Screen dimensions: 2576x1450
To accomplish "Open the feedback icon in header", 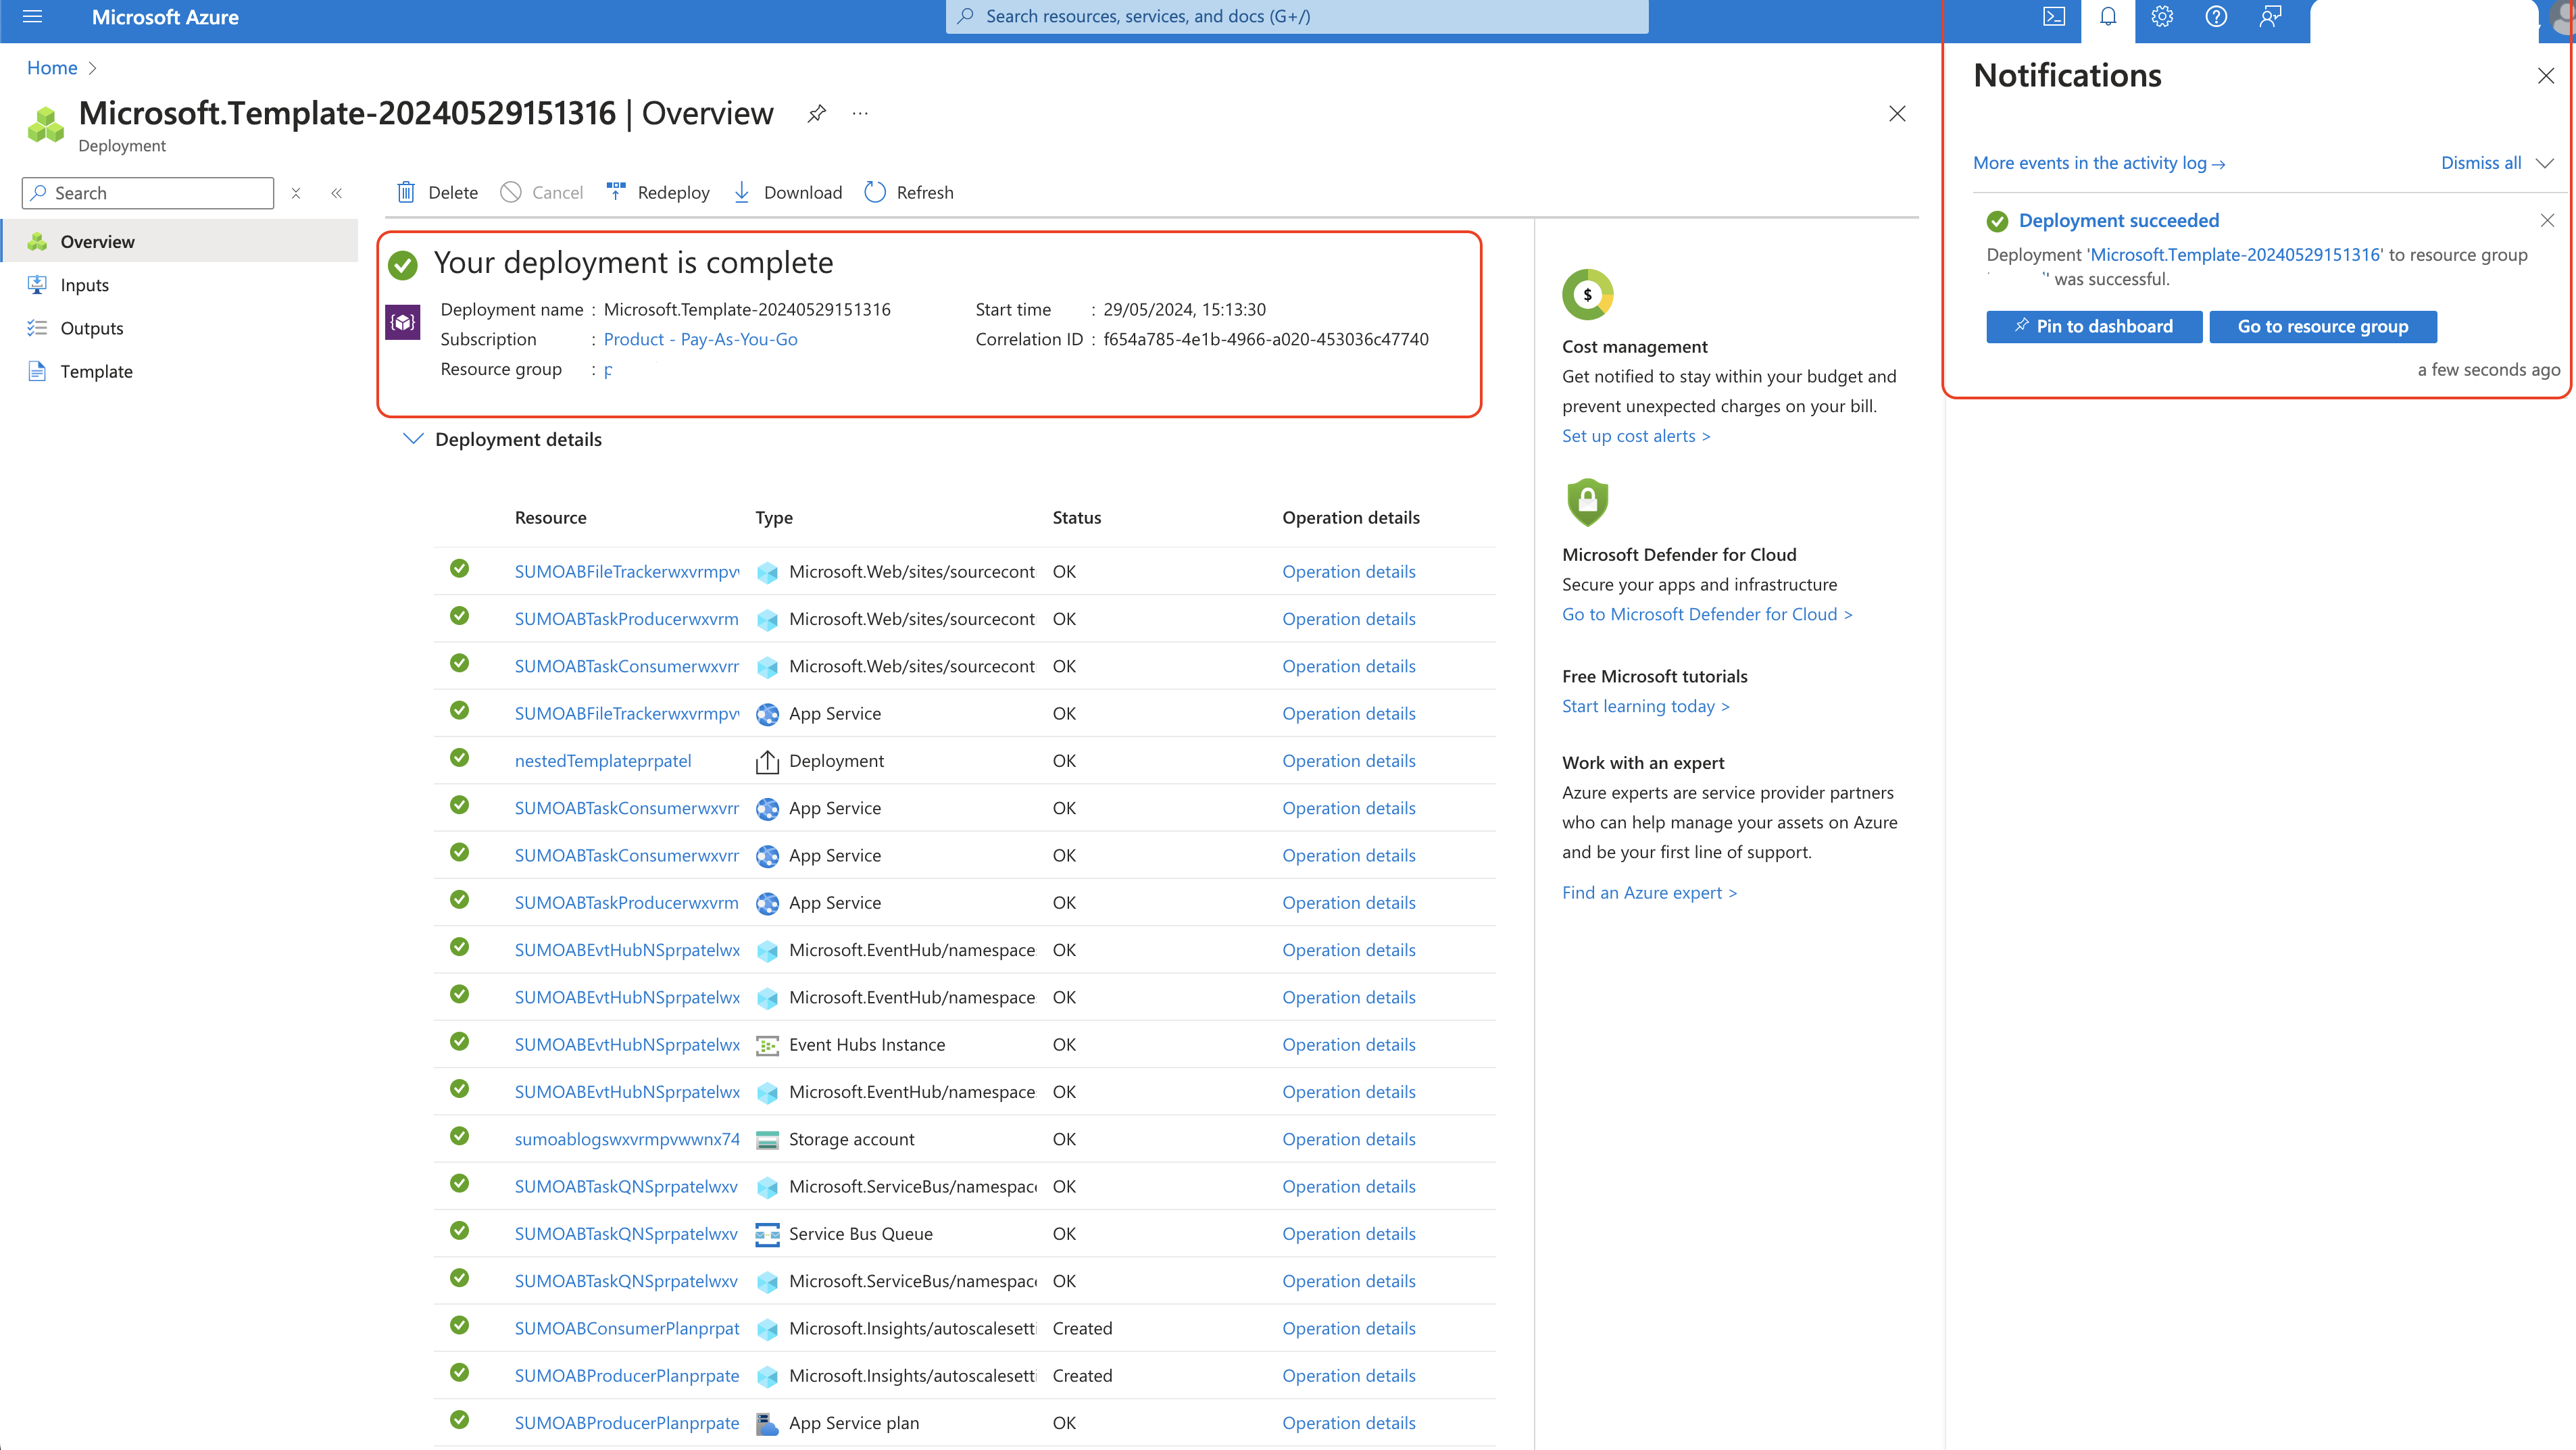I will tap(2270, 17).
